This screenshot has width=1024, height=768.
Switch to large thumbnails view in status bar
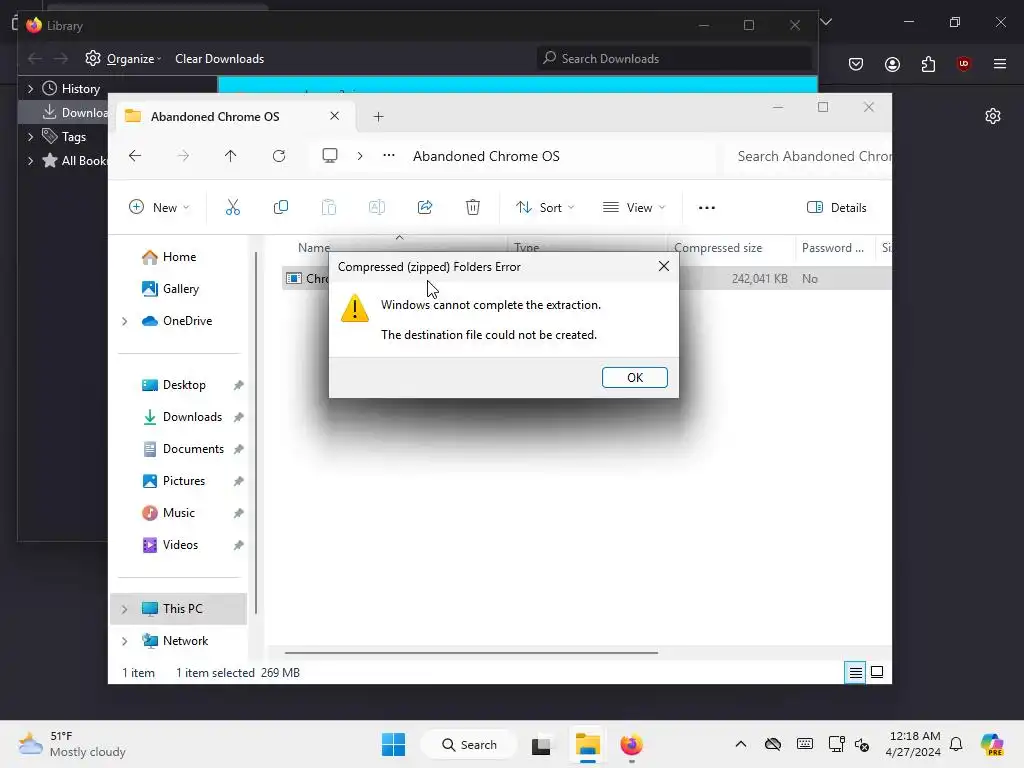click(877, 673)
